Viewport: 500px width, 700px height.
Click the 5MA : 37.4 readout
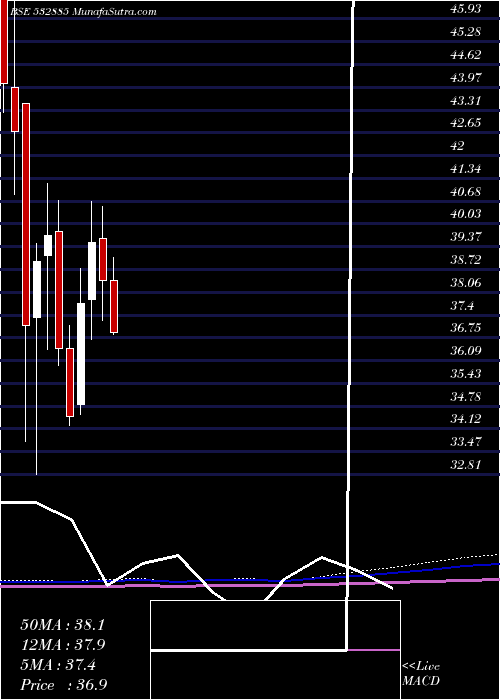coord(58,665)
